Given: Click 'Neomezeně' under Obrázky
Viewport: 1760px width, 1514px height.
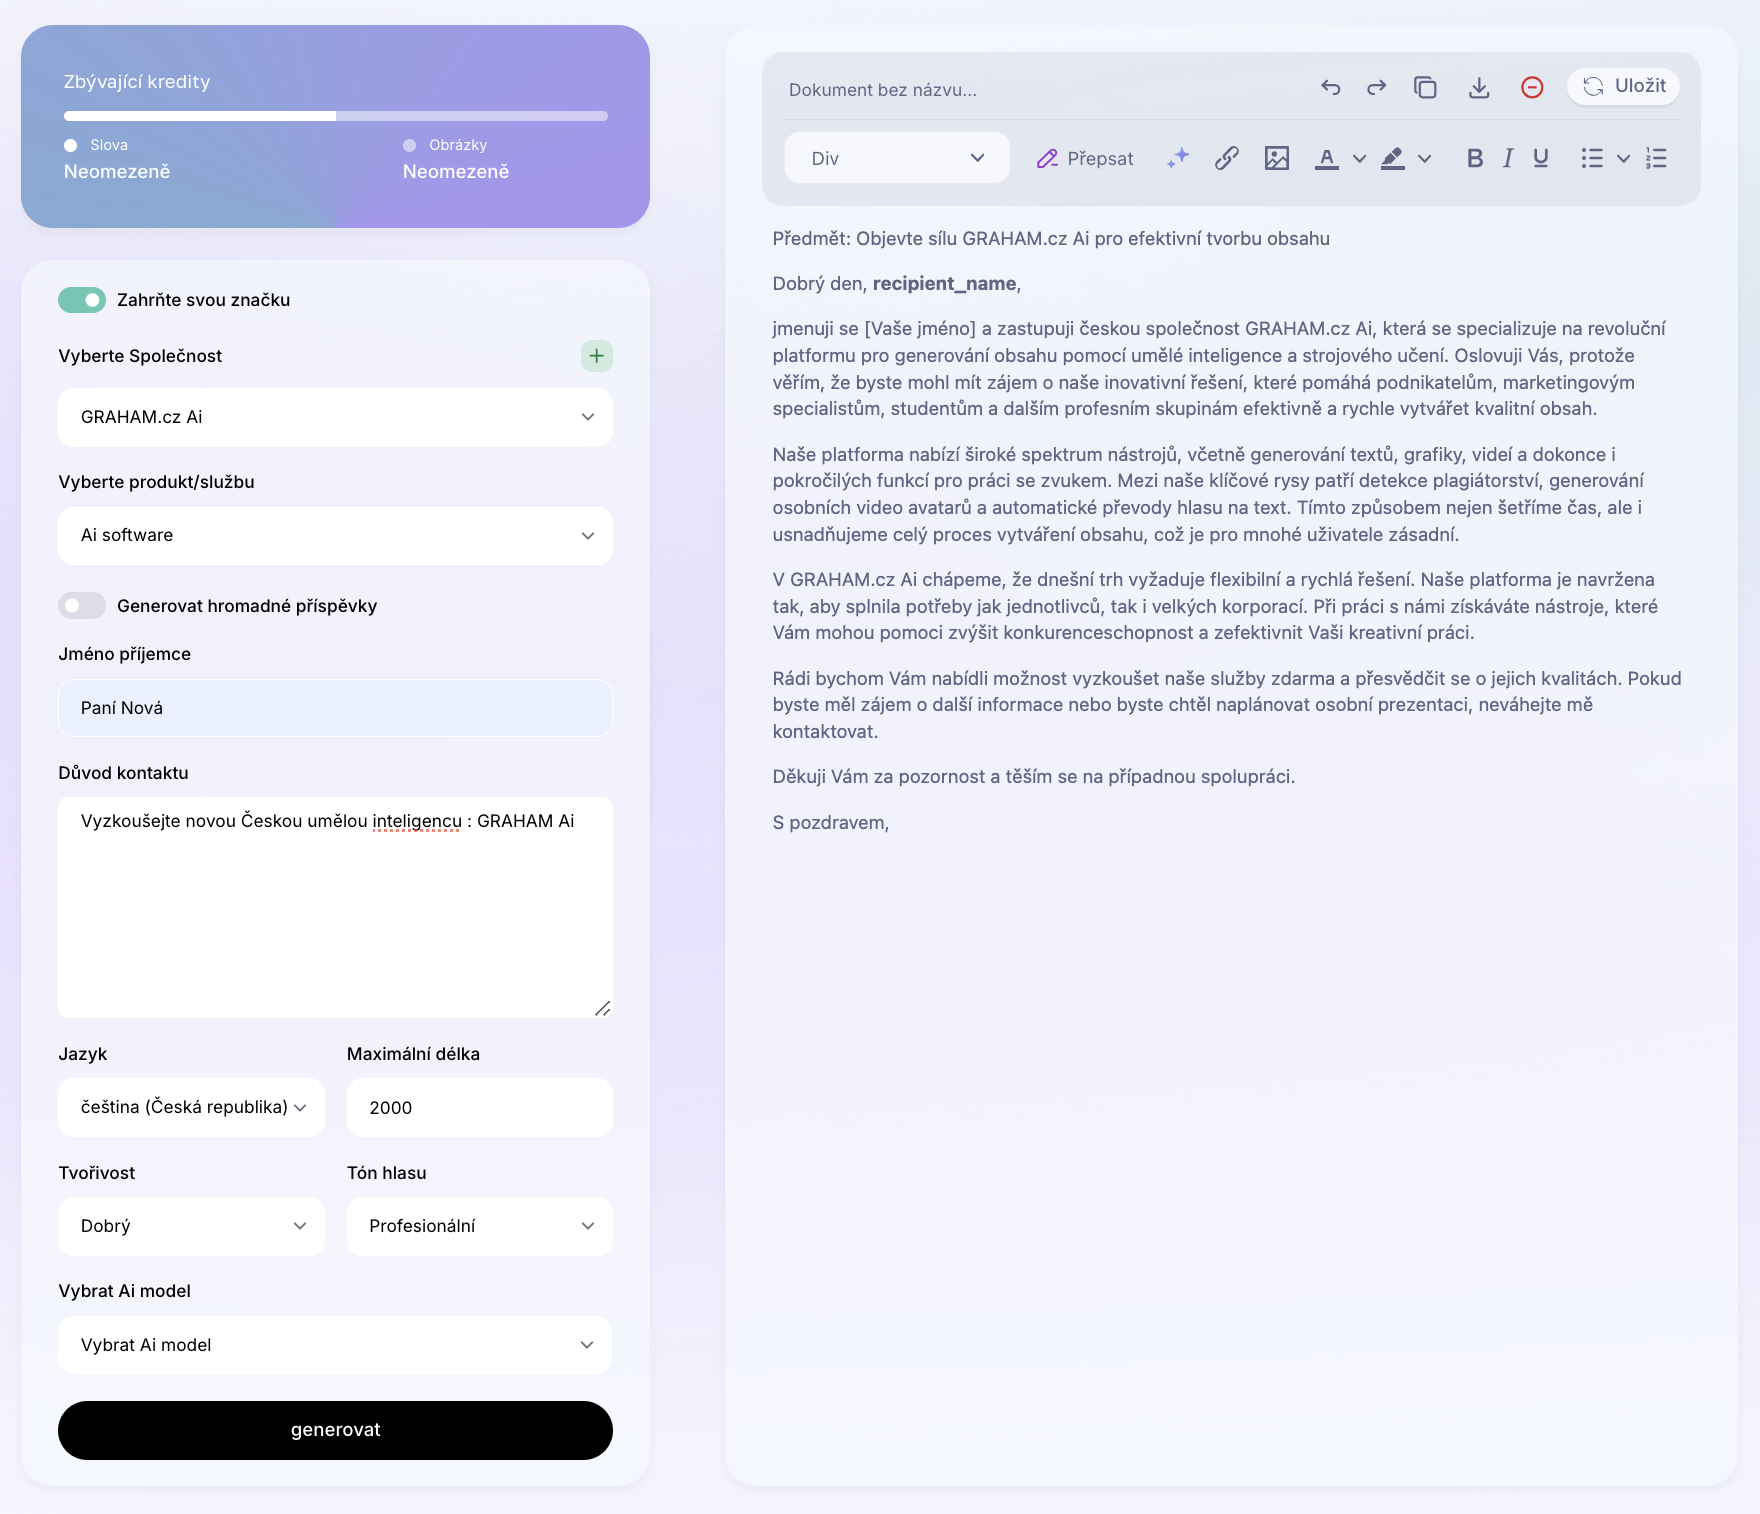Looking at the screenshot, I should point(456,171).
